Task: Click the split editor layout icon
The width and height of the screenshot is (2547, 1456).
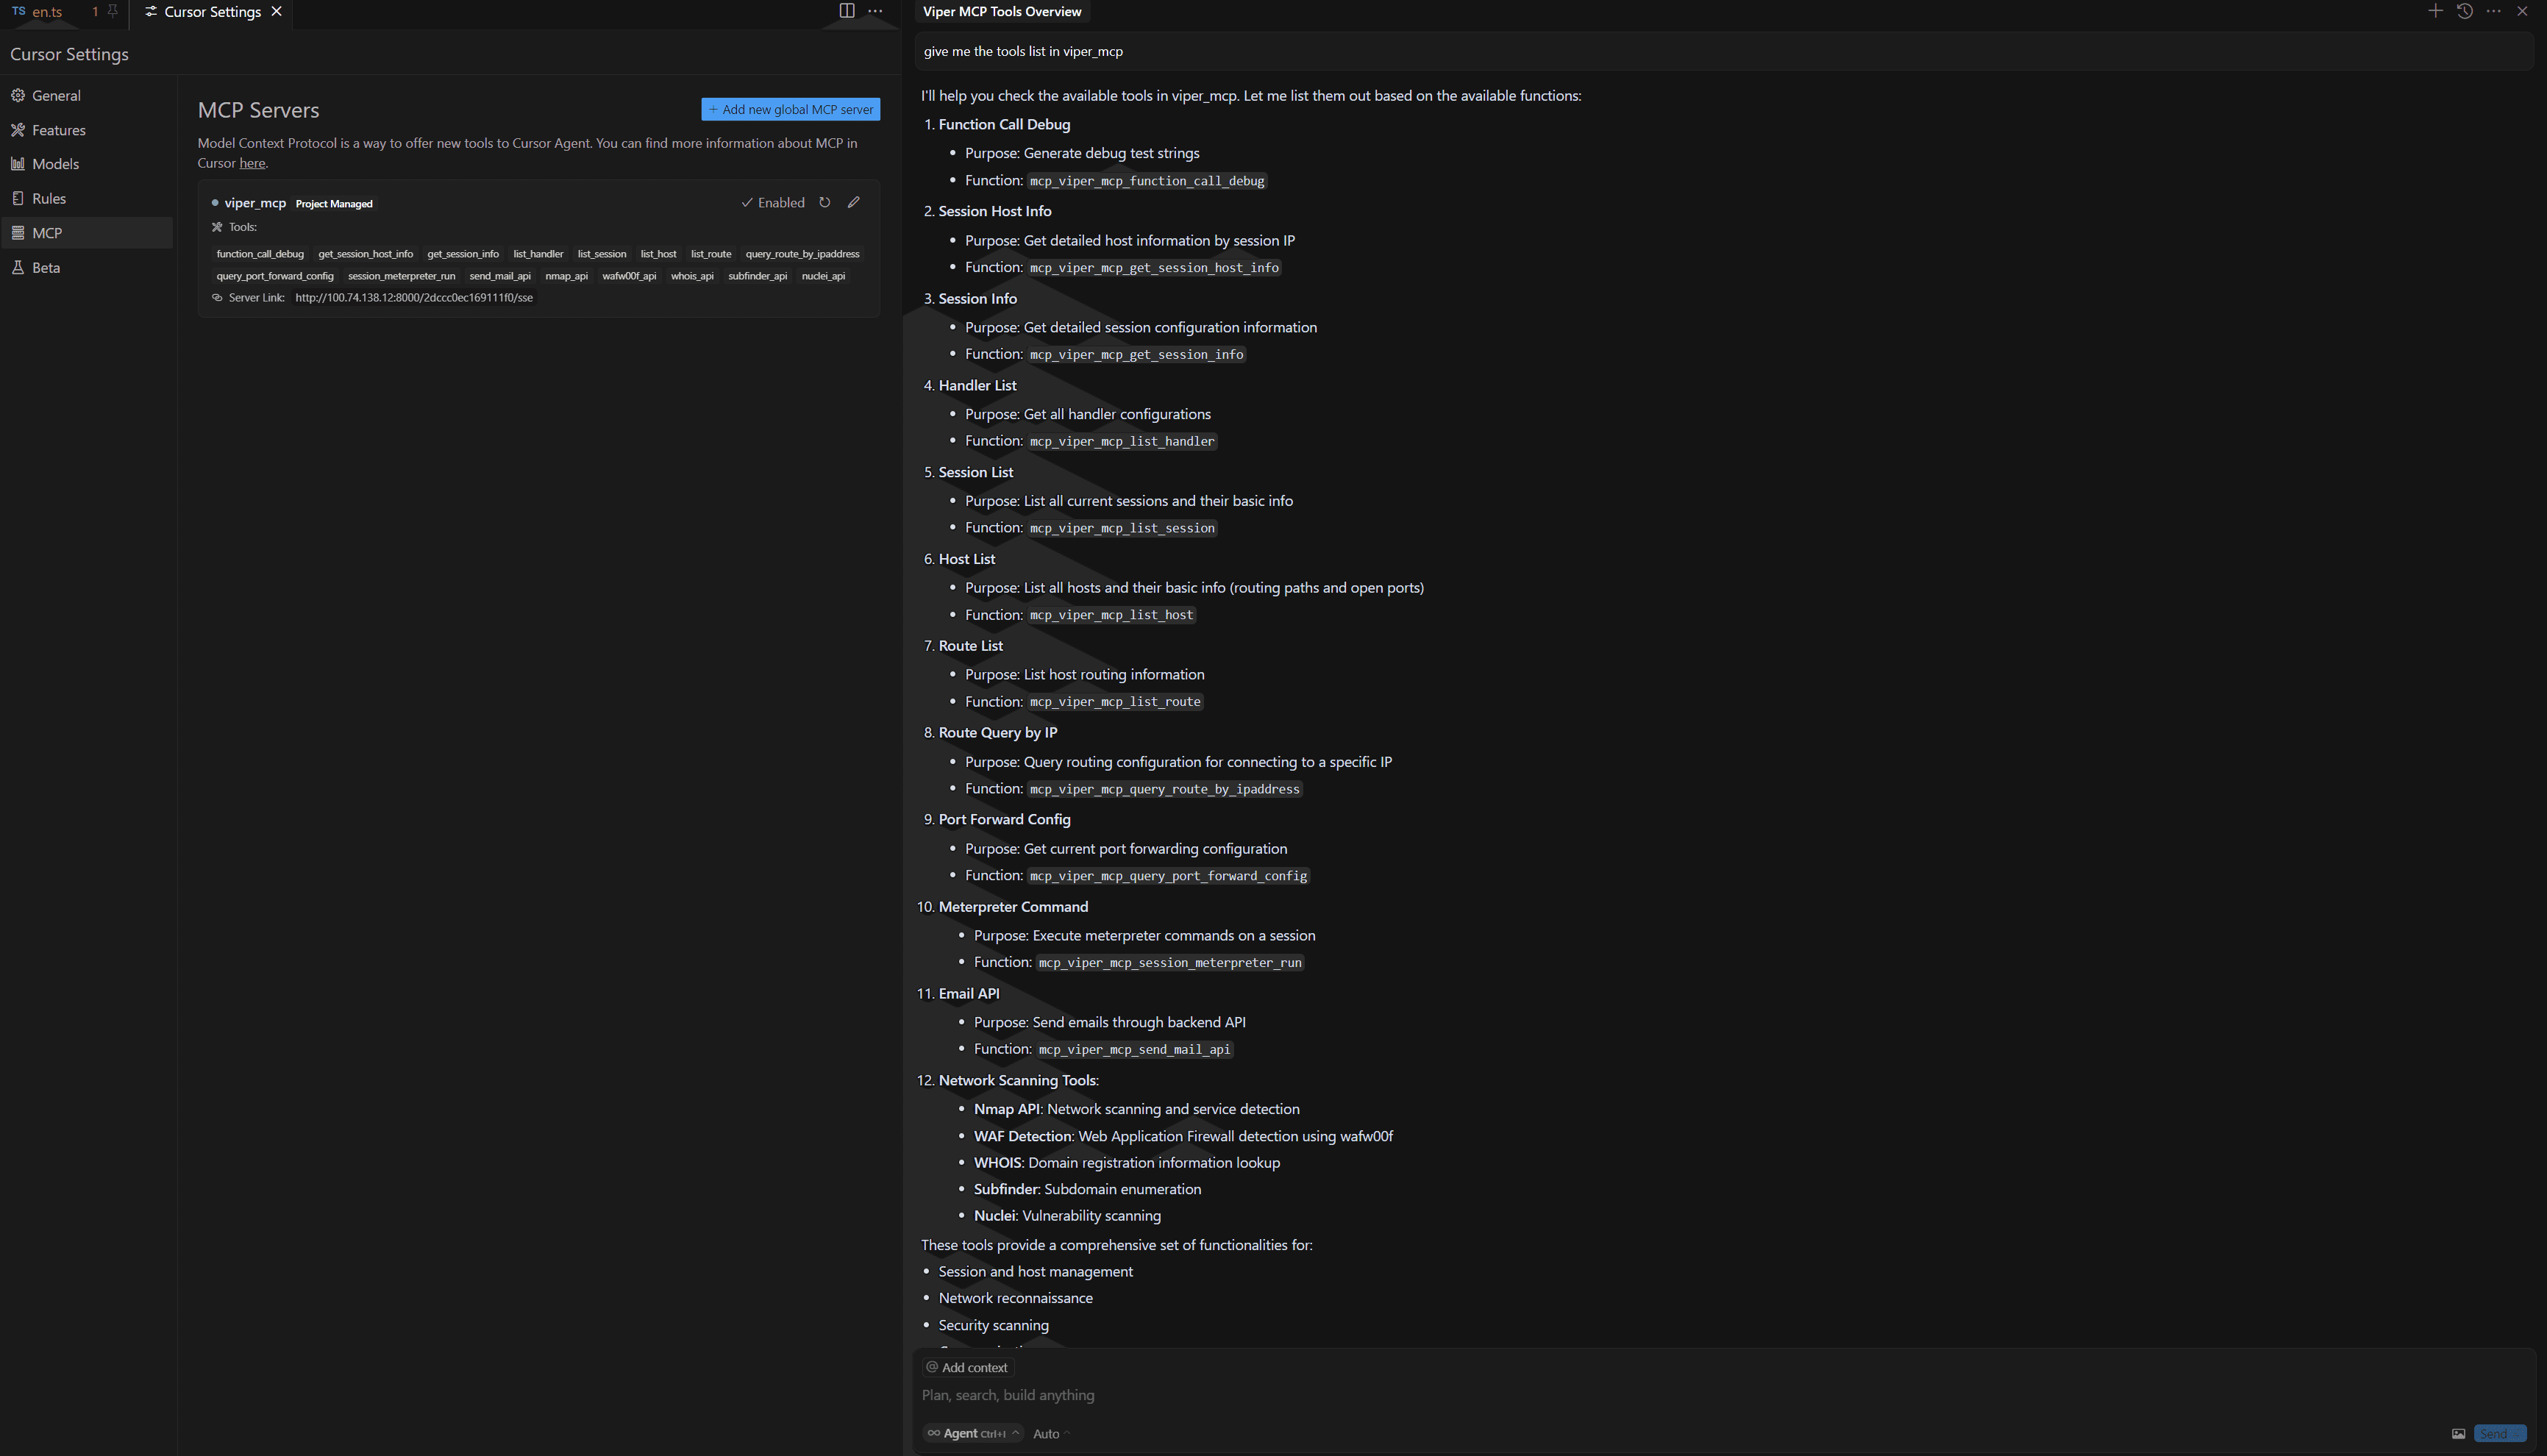Action: tap(846, 11)
